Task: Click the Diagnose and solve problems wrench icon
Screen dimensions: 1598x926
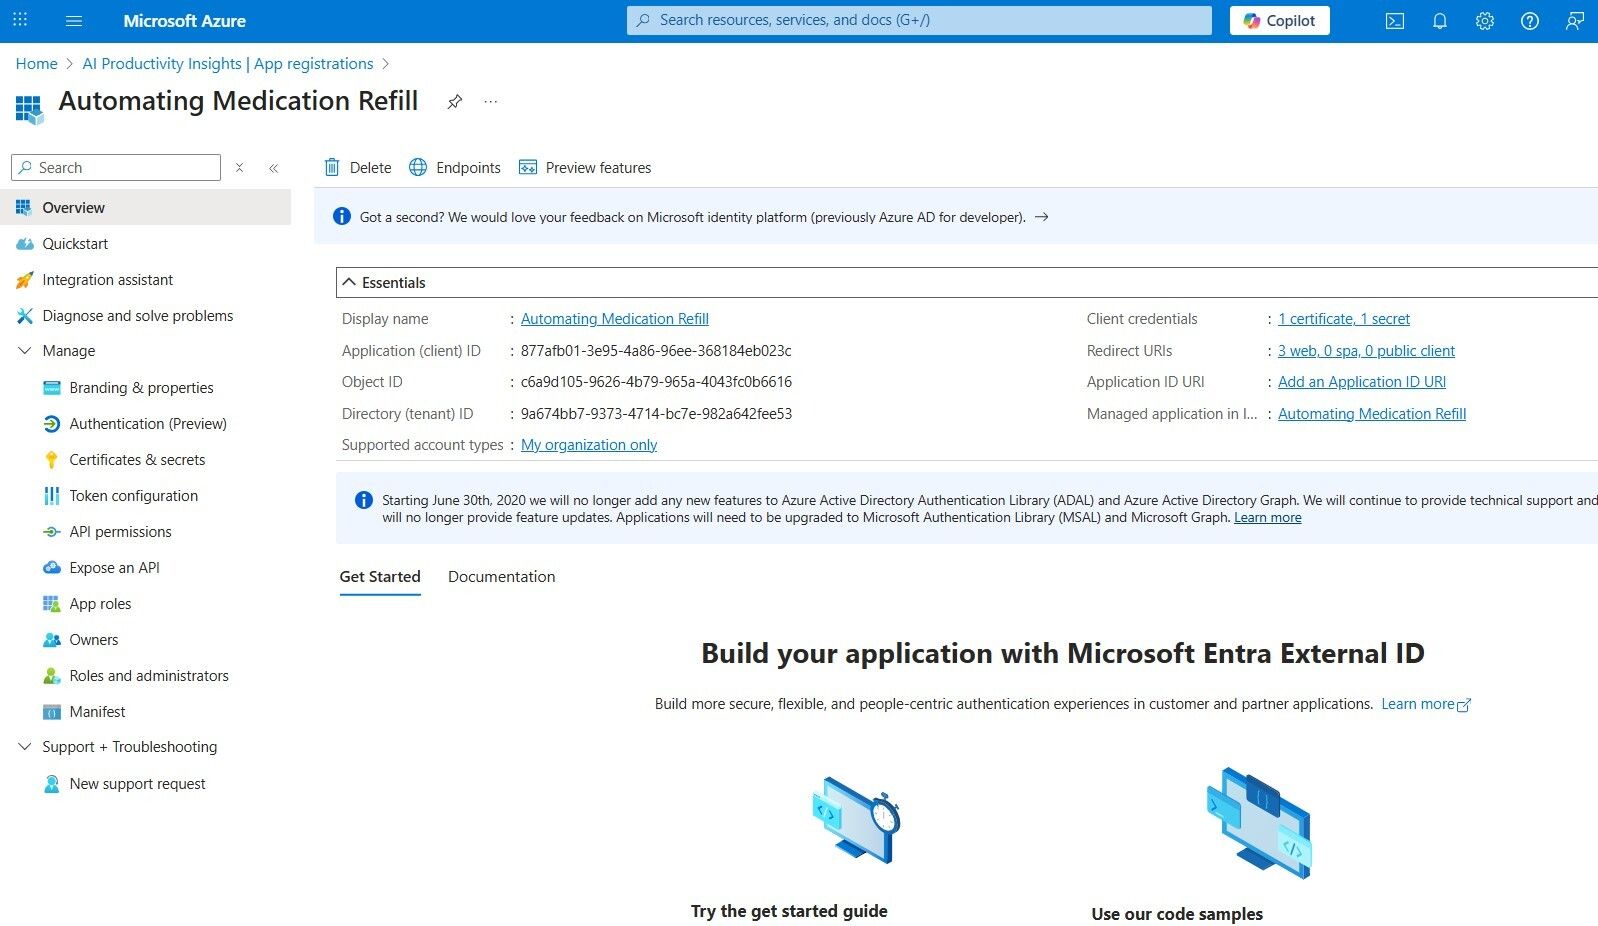Action: pos(25,316)
